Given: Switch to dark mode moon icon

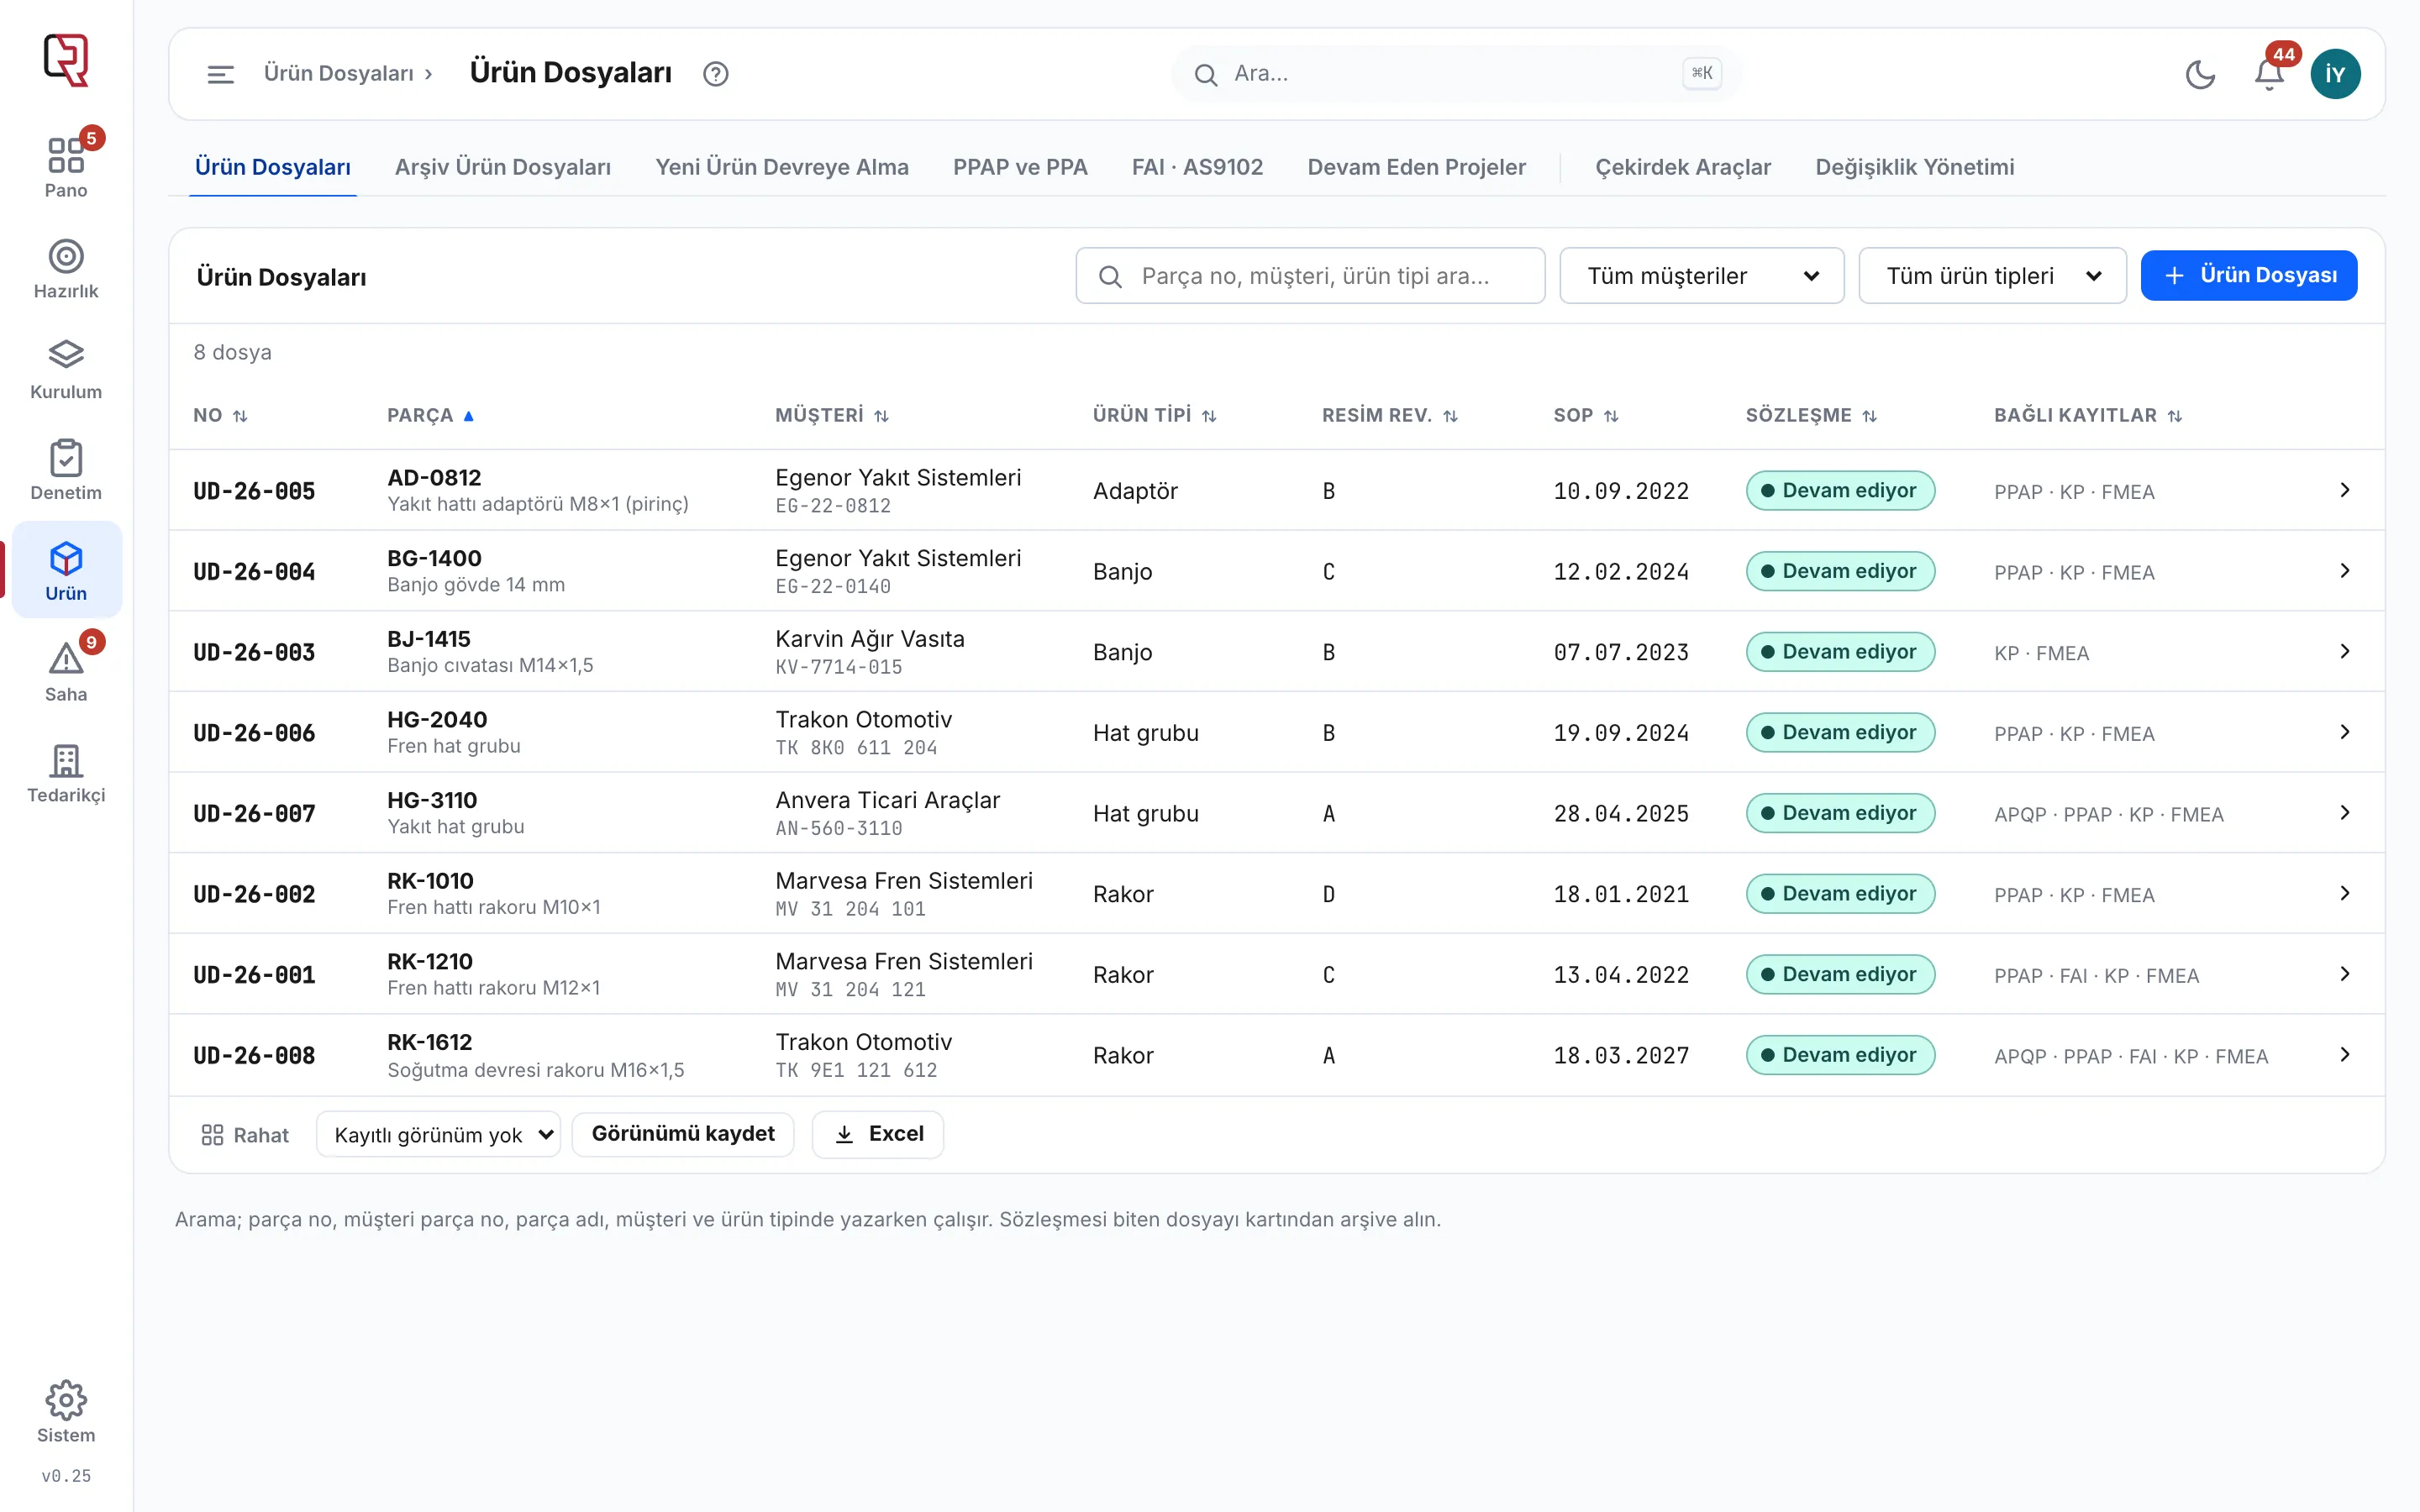Looking at the screenshot, I should pyautogui.click(x=2200, y=74).
